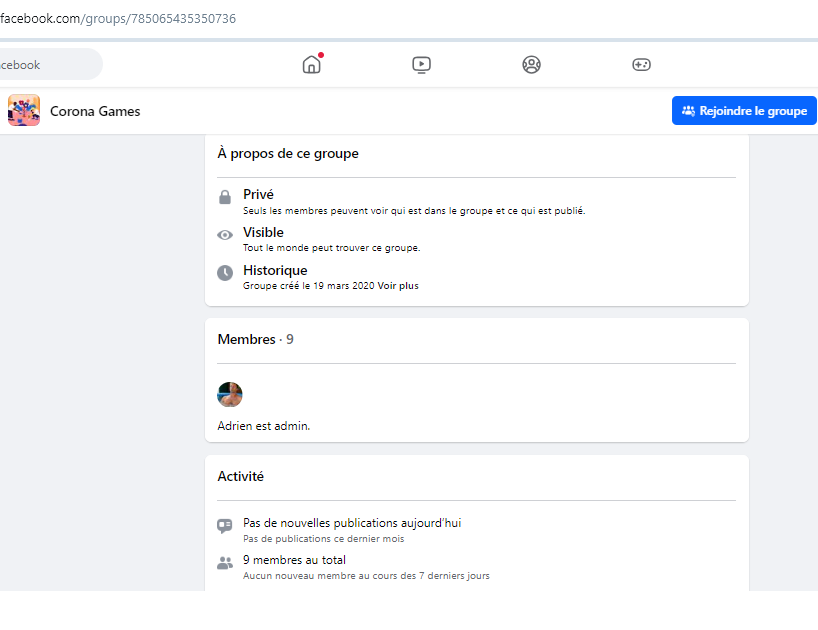818x630 pixels.
Task: Open the Gaming controller icon
Action: point(641,65)
